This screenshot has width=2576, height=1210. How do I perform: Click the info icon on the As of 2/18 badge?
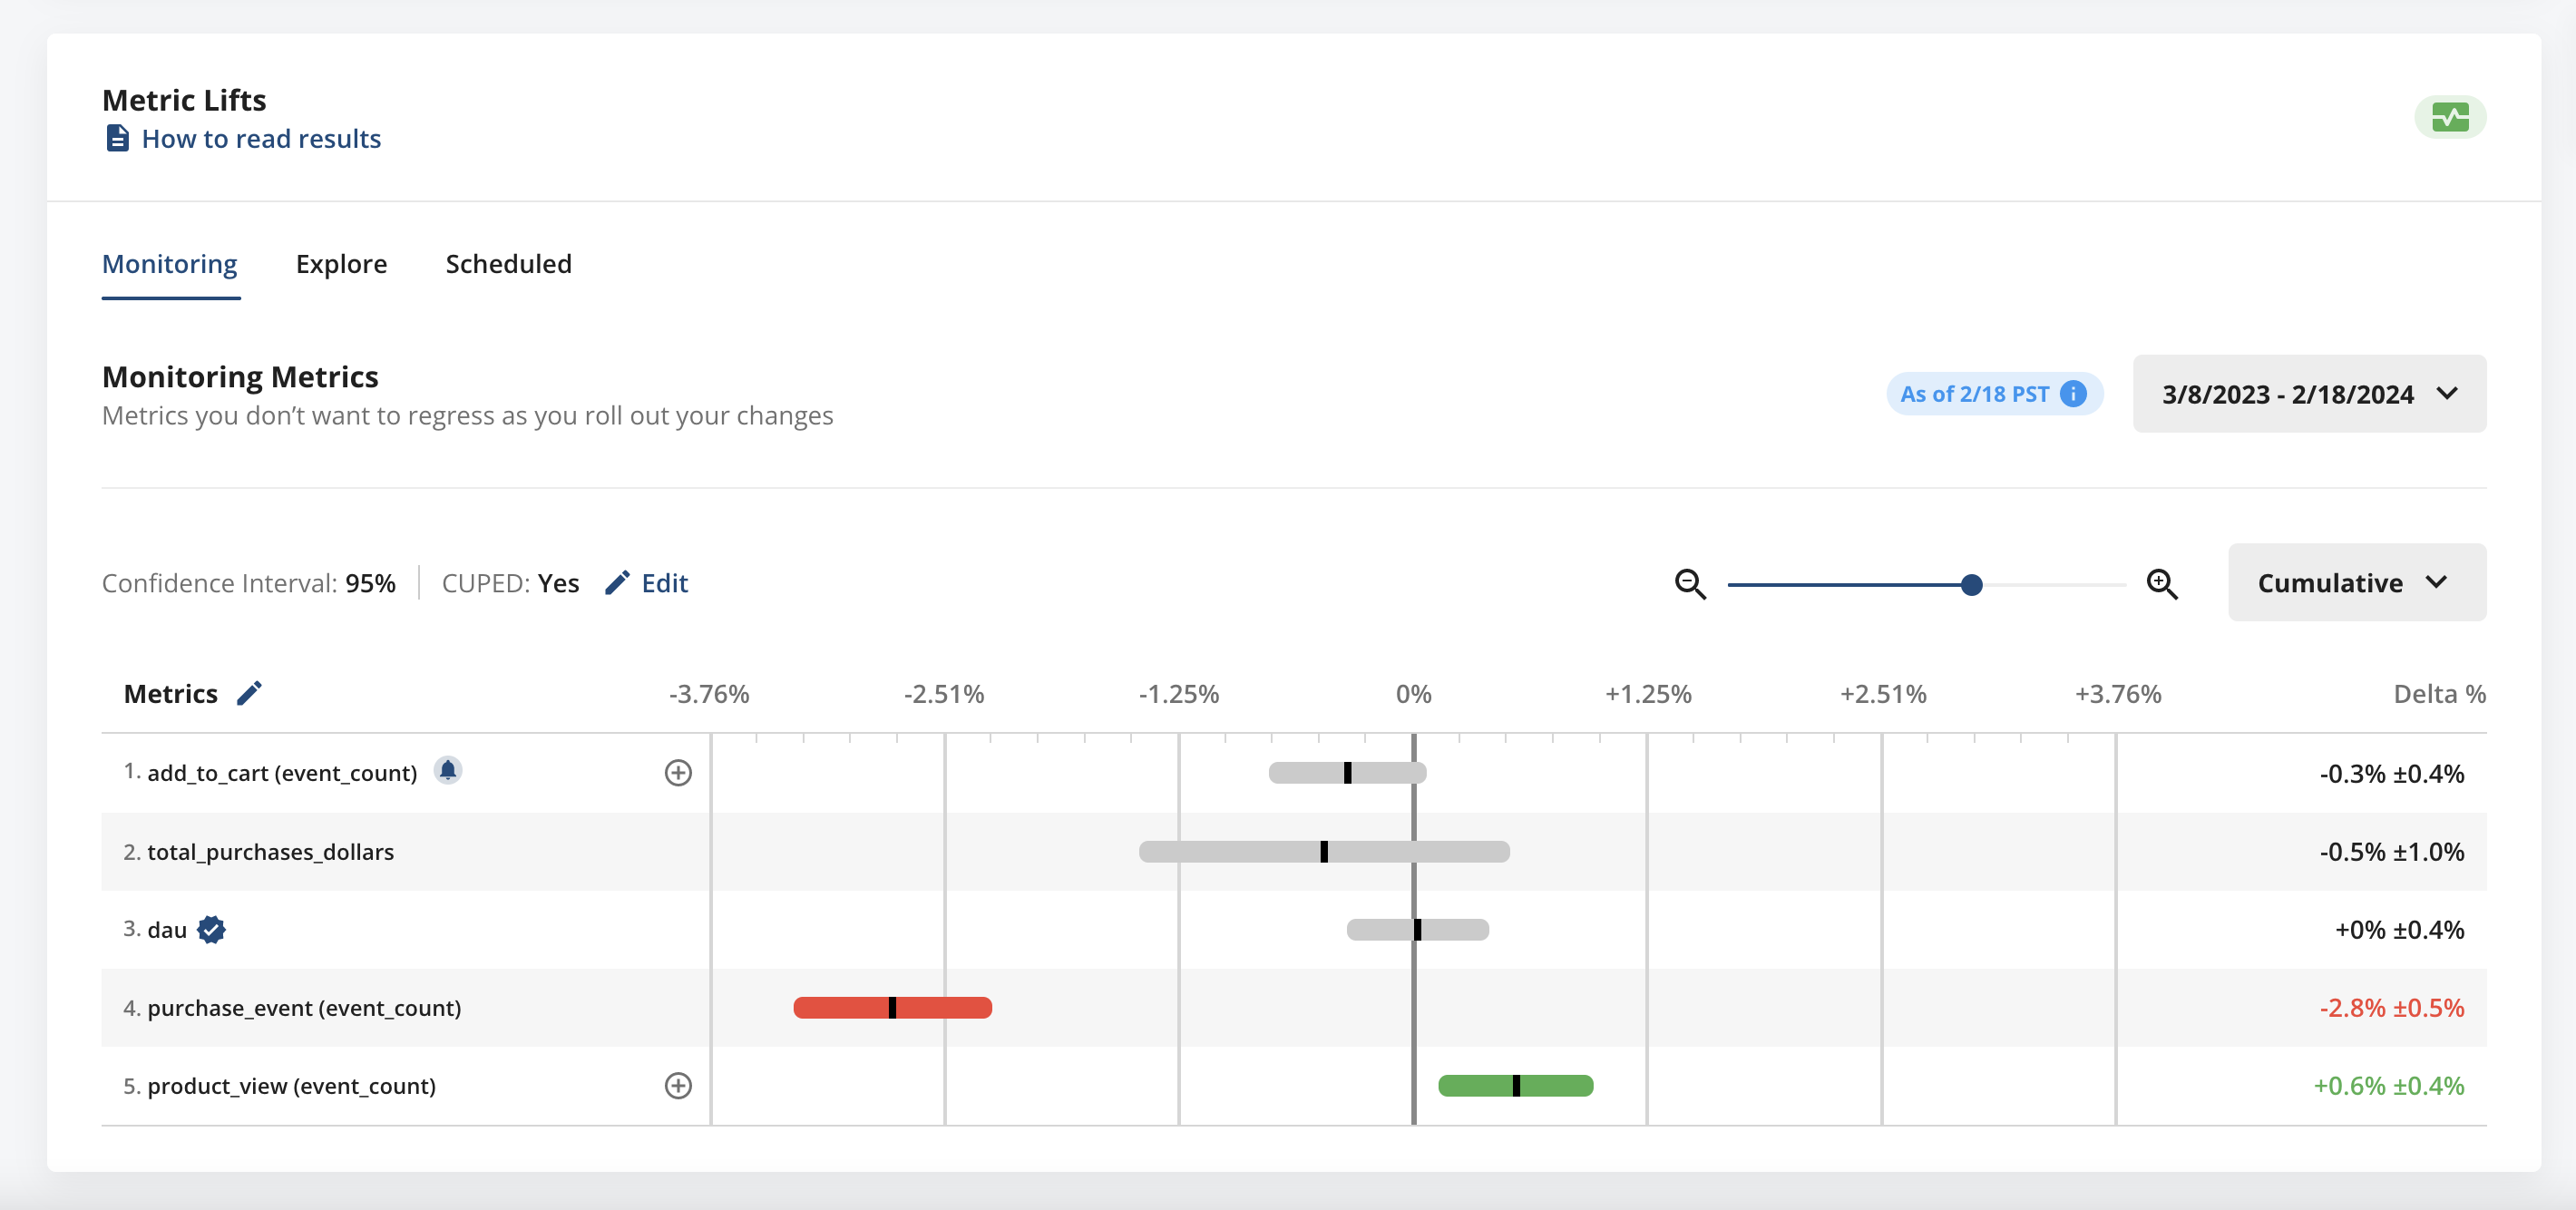[2072, 393]
